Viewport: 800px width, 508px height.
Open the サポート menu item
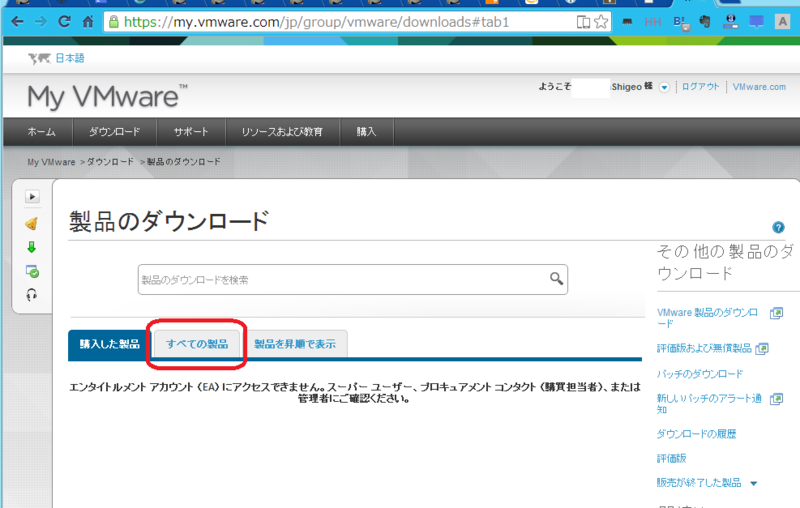tap(191, 132)
